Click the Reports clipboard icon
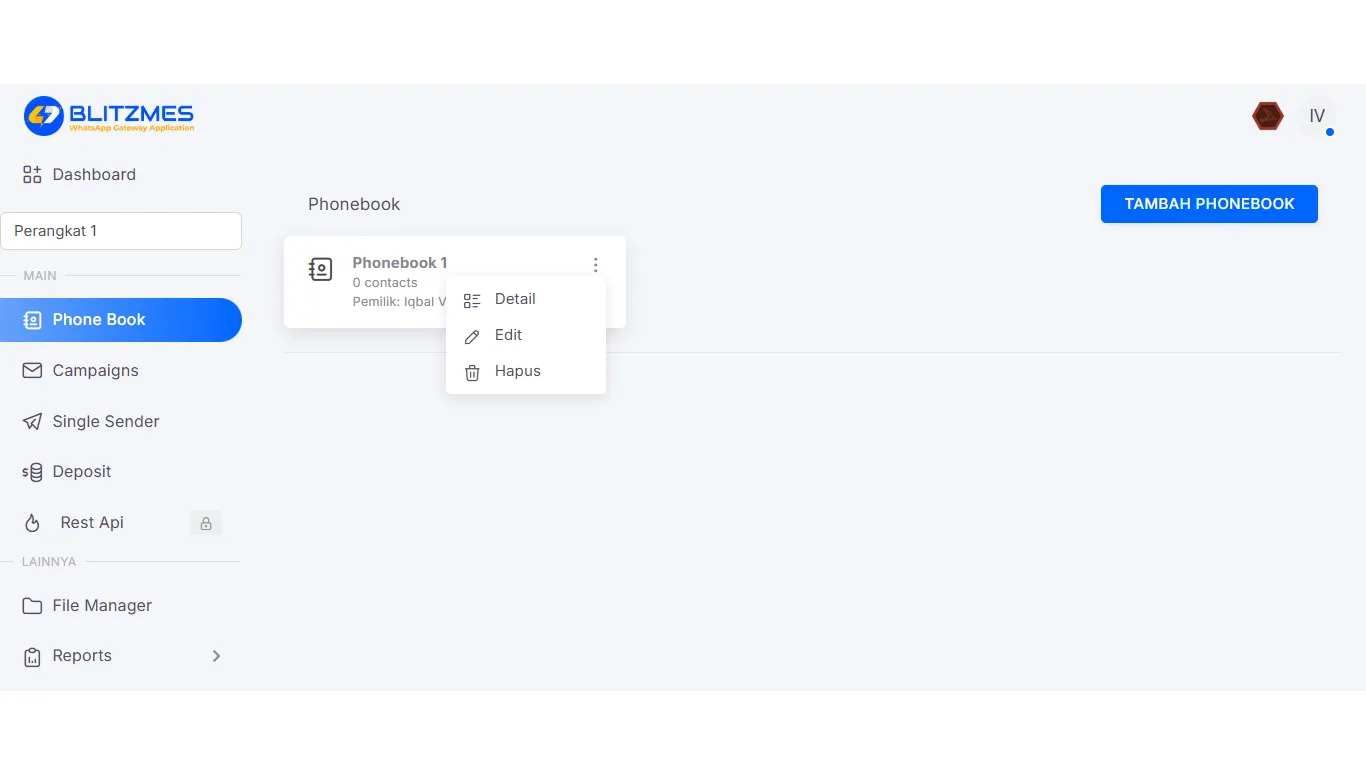This screenshot has width=1366, height=775. 32,657
